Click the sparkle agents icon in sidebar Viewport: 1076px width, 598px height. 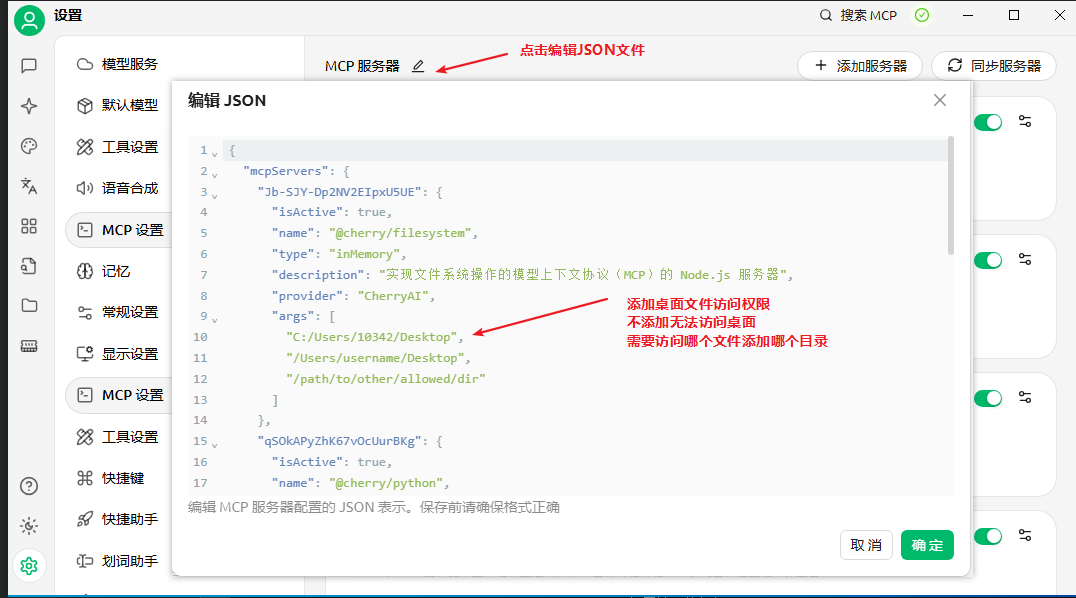(29, 106)
